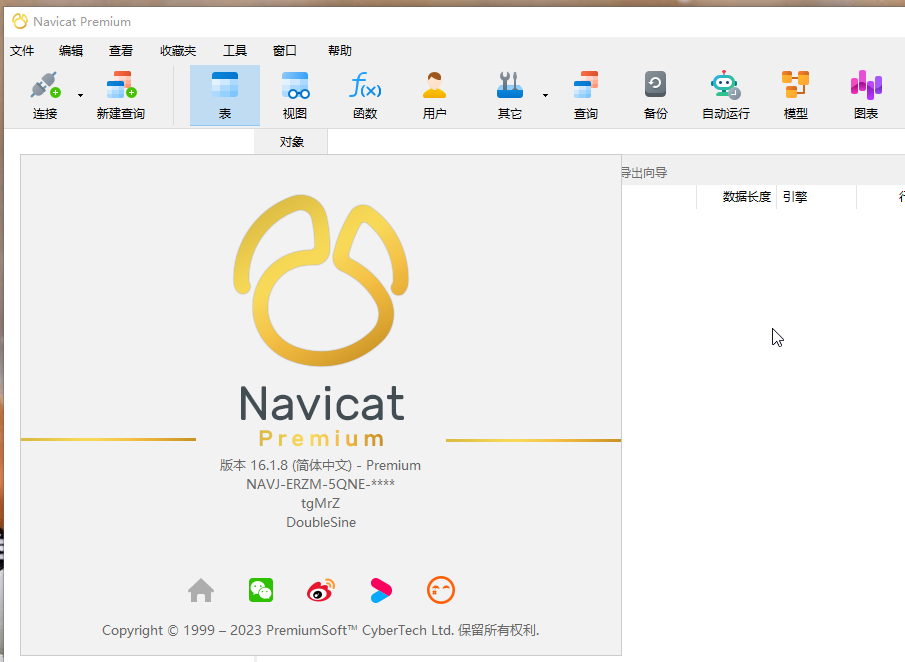Viewport: 905px width, 662px height.
Task: Open the Function (函数) f(x) icon
Action: (365, 95)
